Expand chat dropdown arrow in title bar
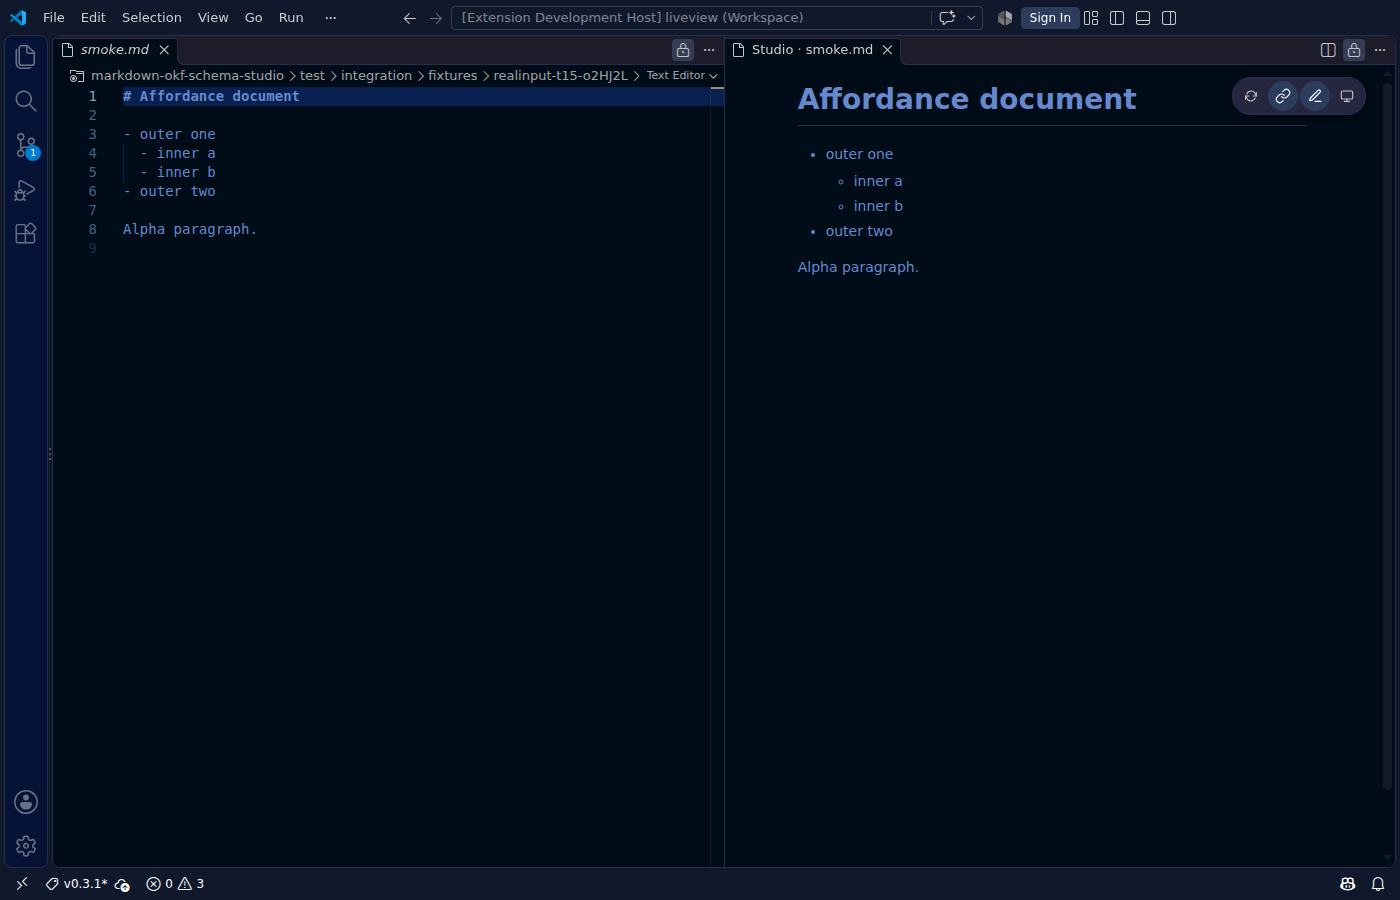This screenshot has width=1400, height=900. click(971, 18)
